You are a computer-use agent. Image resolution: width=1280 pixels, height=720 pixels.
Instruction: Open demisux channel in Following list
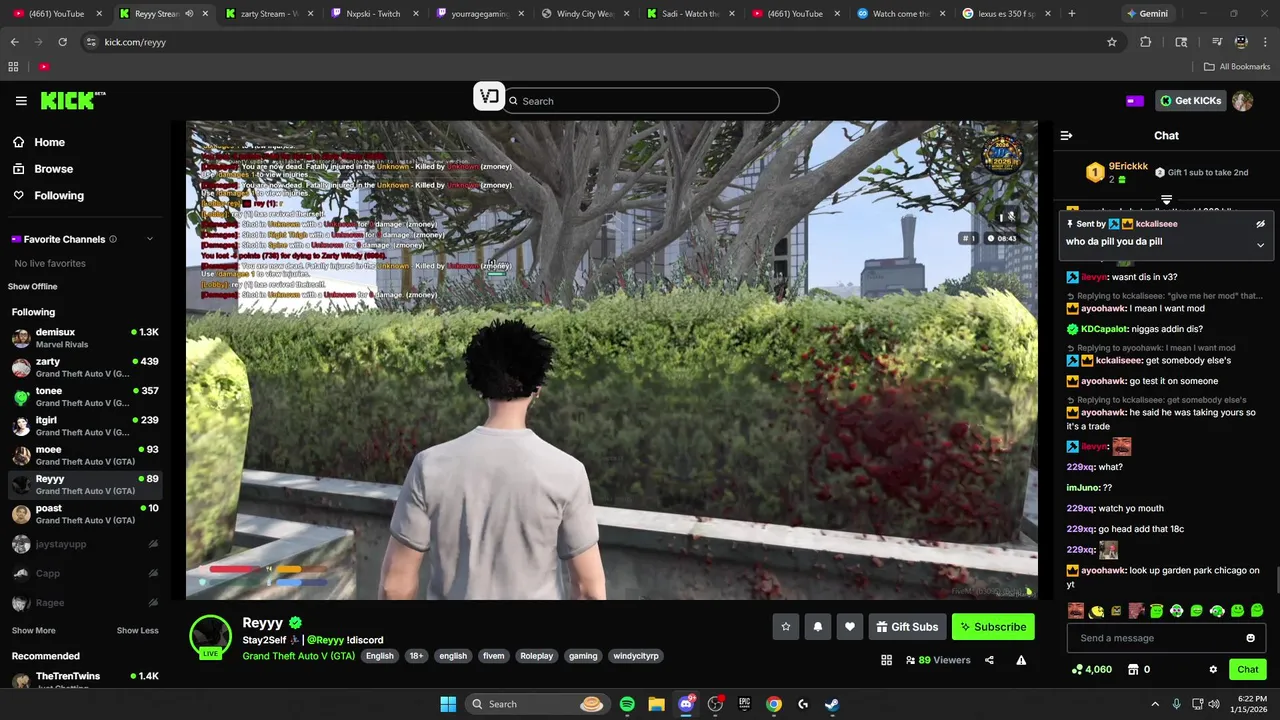tap(85, 338)
